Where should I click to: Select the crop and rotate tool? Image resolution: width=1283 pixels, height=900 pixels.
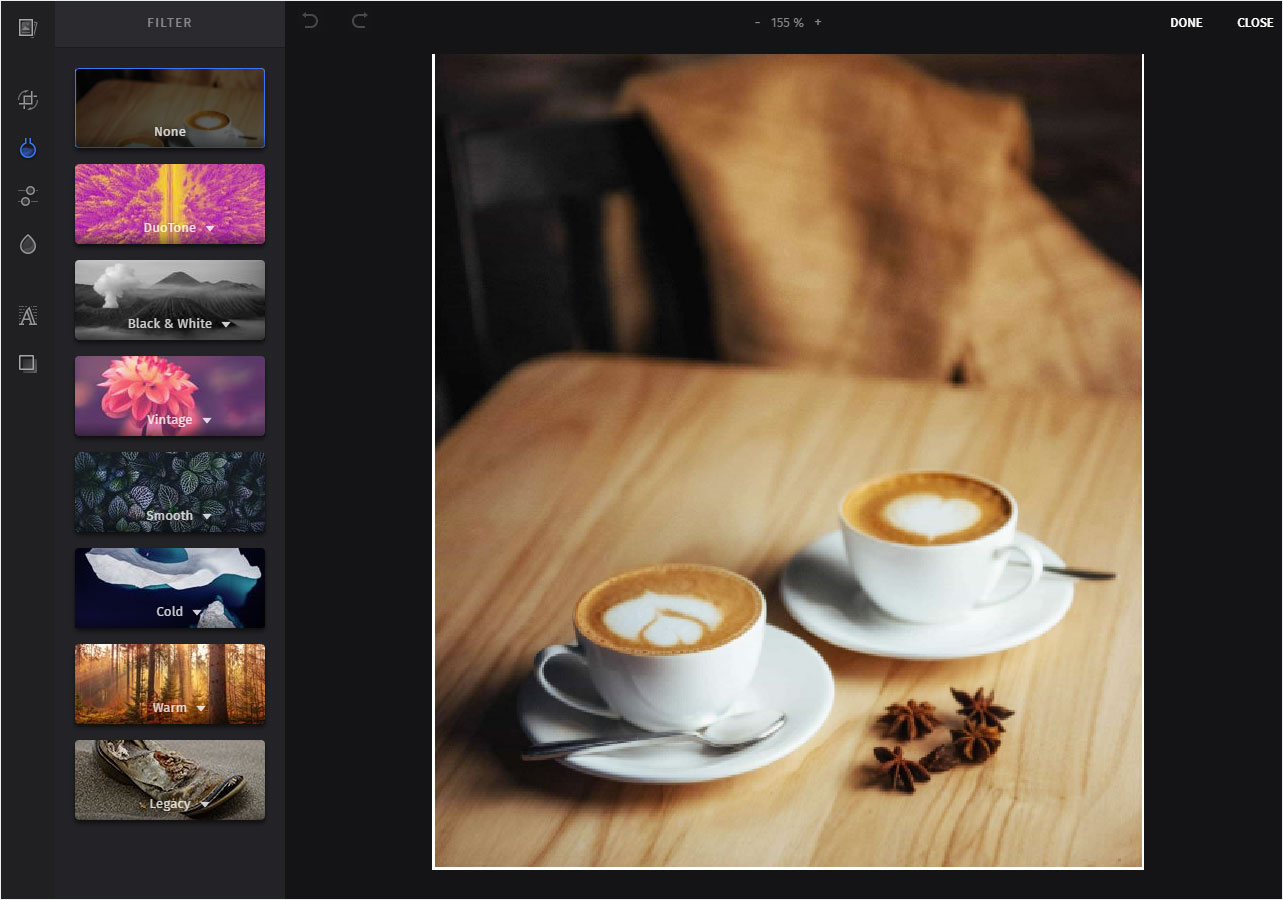[28, 100]
